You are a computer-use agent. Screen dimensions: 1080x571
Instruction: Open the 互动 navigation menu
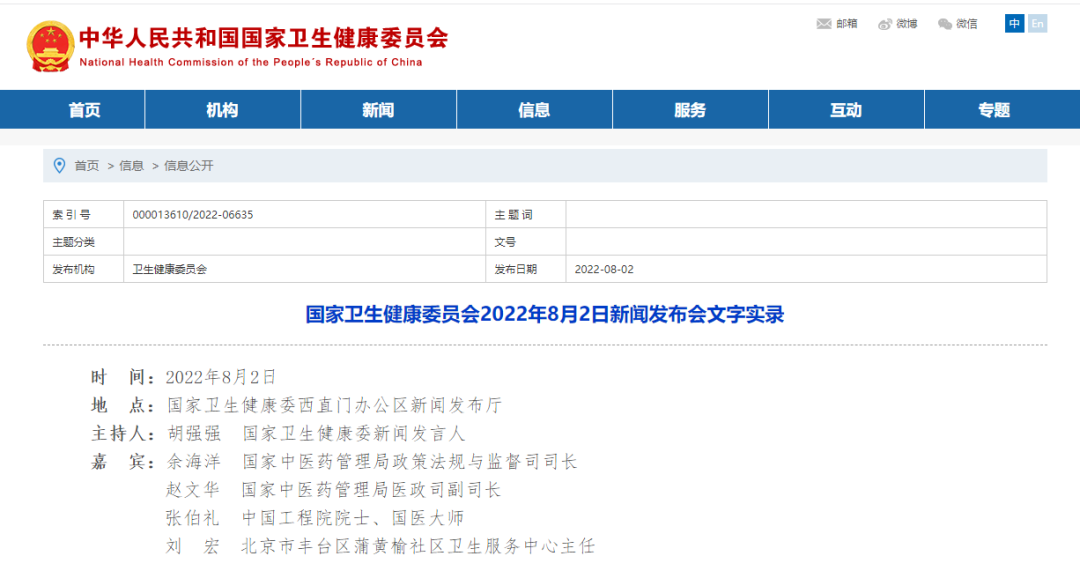pos(846,110)
